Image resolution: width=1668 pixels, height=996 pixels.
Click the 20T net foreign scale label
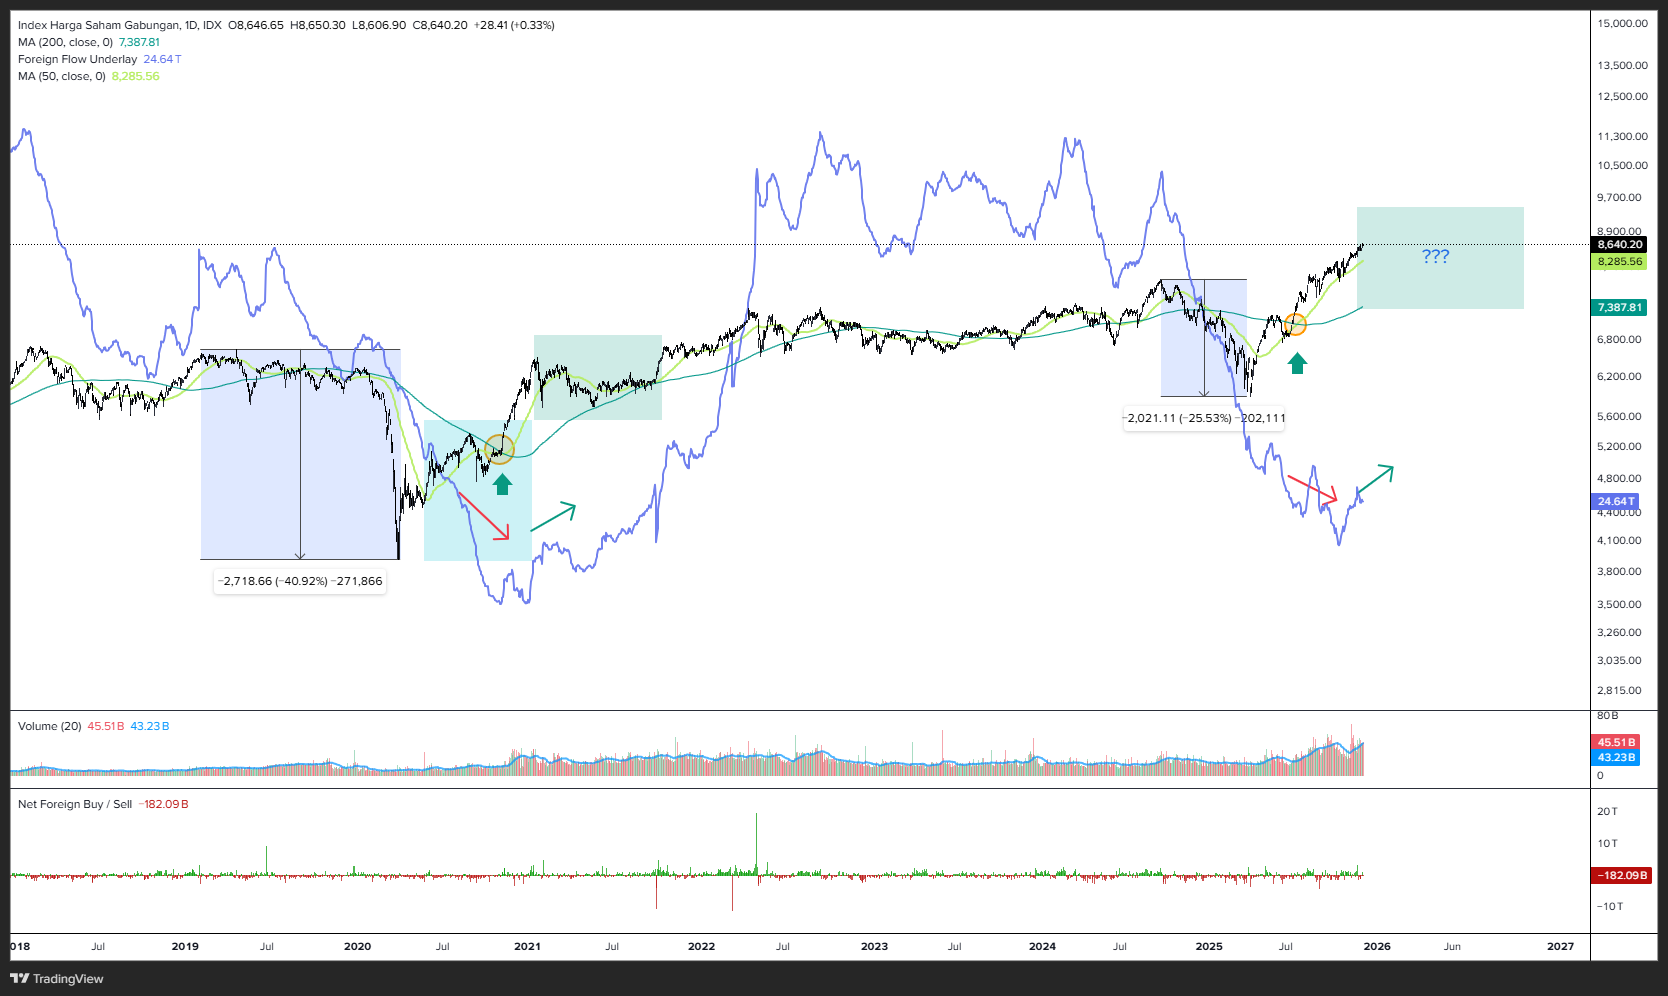click(x=1607, y=811)
